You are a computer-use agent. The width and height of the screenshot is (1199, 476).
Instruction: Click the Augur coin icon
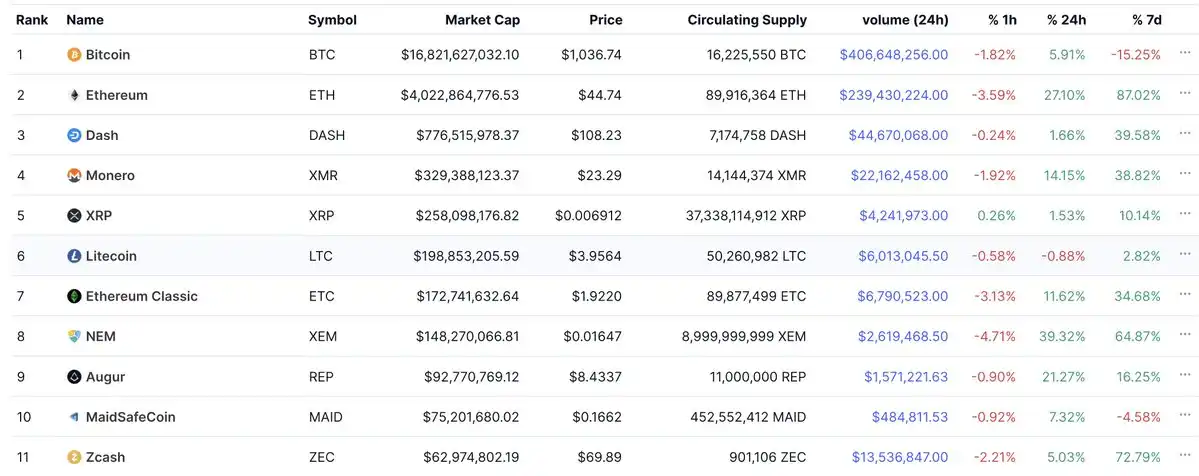(x=74, y=377)
